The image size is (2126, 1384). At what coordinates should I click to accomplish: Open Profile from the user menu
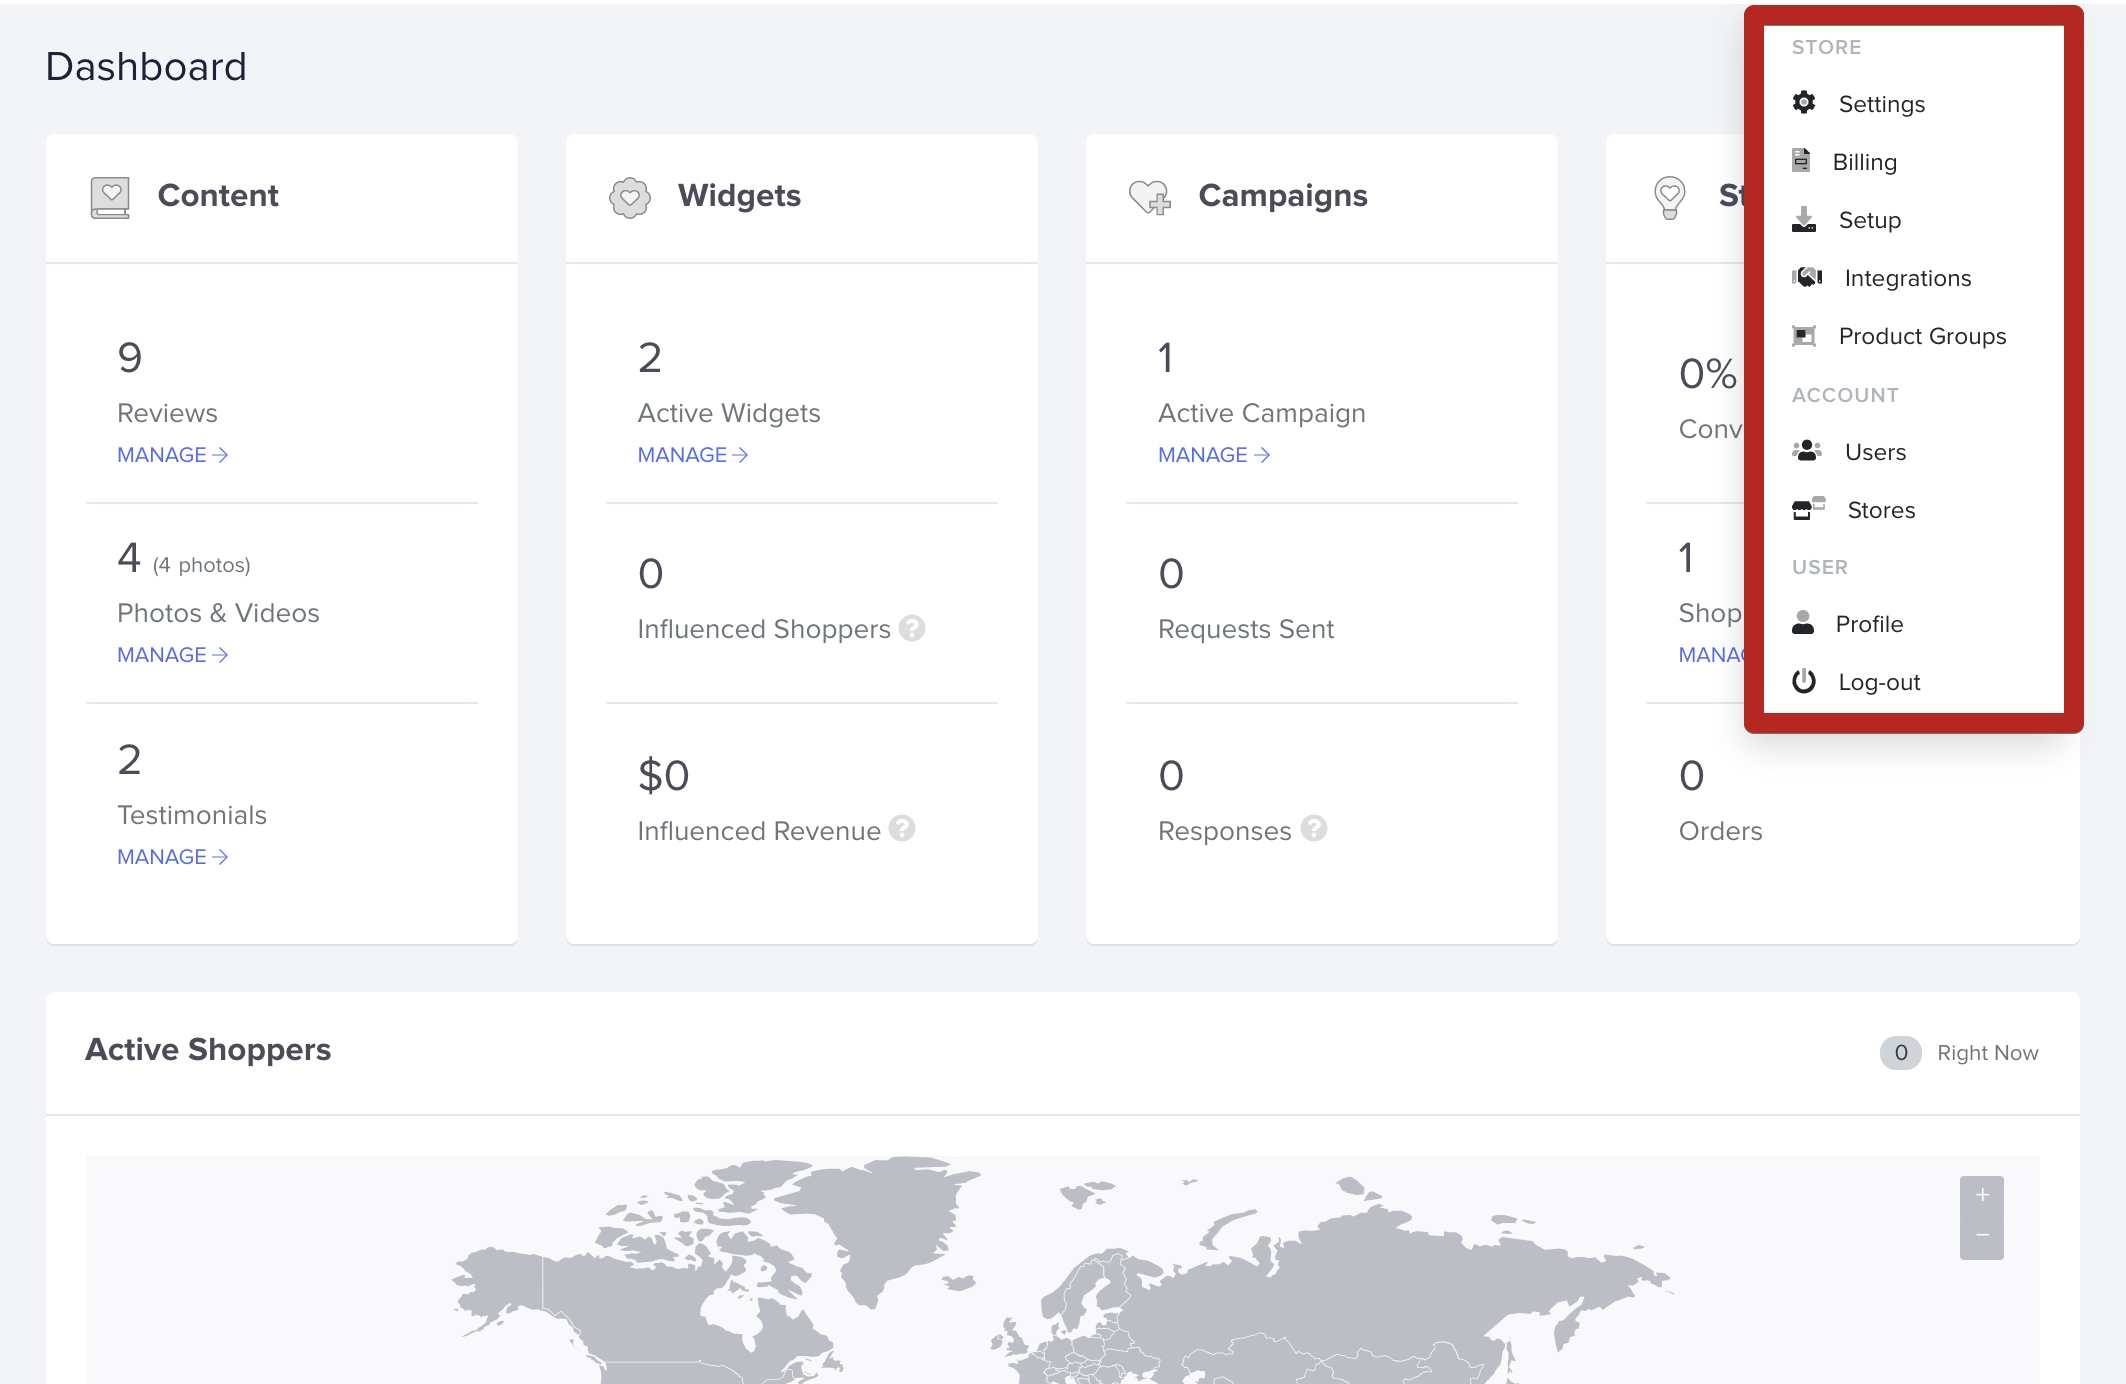point(1868,624)
